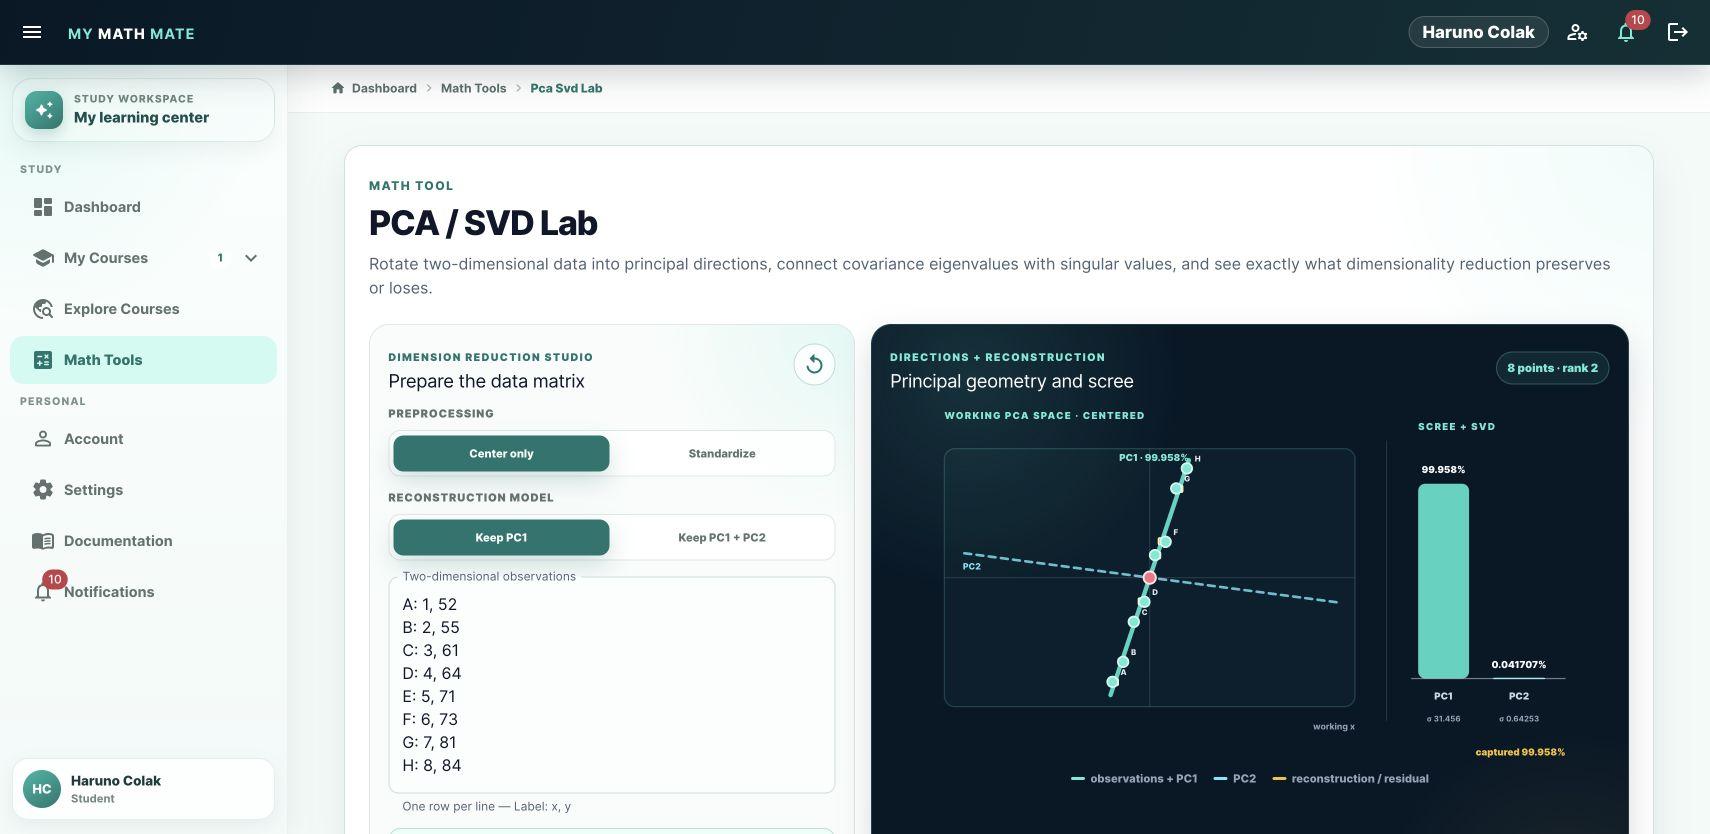Open Dashboard in the sidebar
Image resolution: width=1710 pixels, height=834 pixels.
coord(143,207)
